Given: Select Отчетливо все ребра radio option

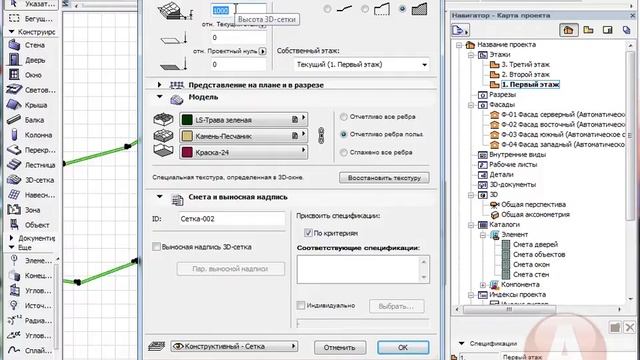Looking at the screenshot, I should pyautogui.click(x=344, y=117).
